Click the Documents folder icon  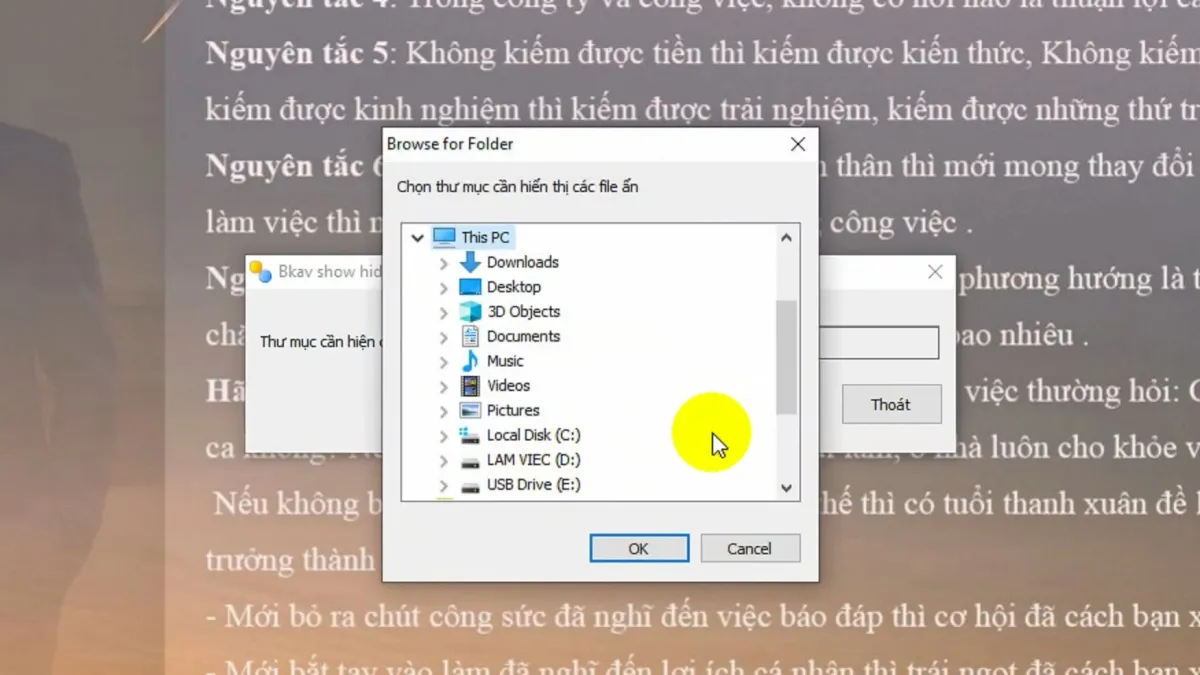[x=471, y=336]
